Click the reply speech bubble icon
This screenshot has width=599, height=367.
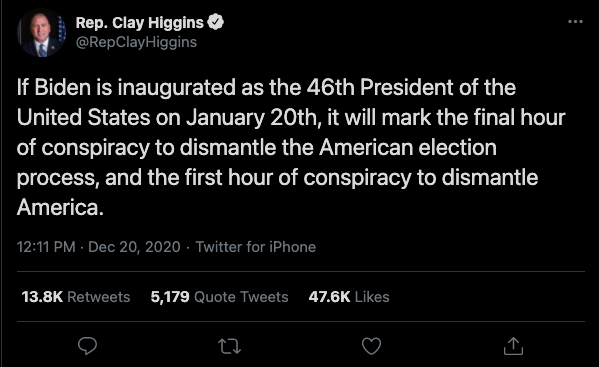pyautogui.click(x=87, y=346)
